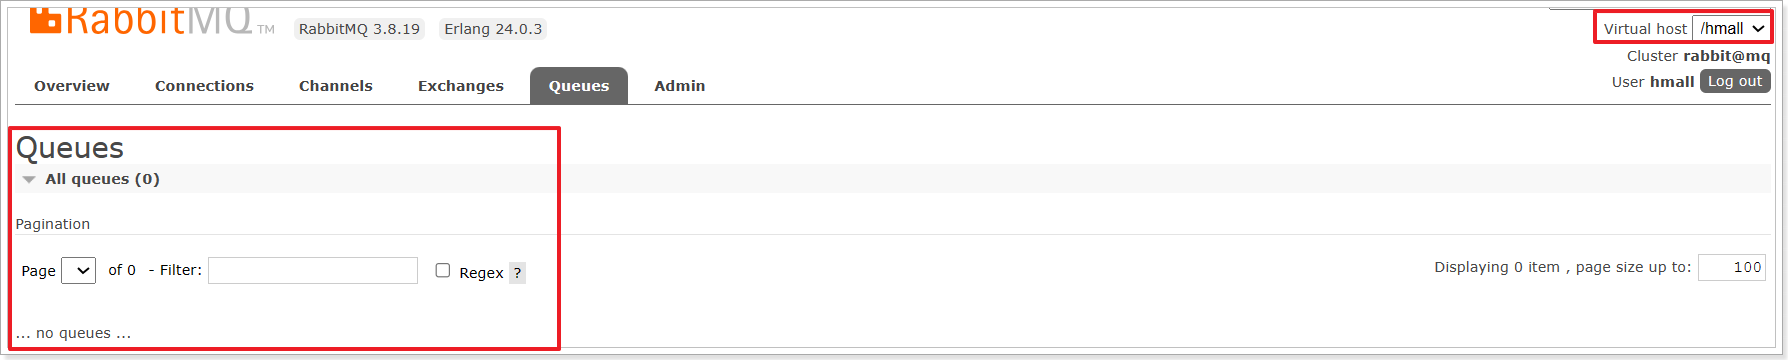
Task: Collapse the All queues section triangle
Action: click(29, 180)
